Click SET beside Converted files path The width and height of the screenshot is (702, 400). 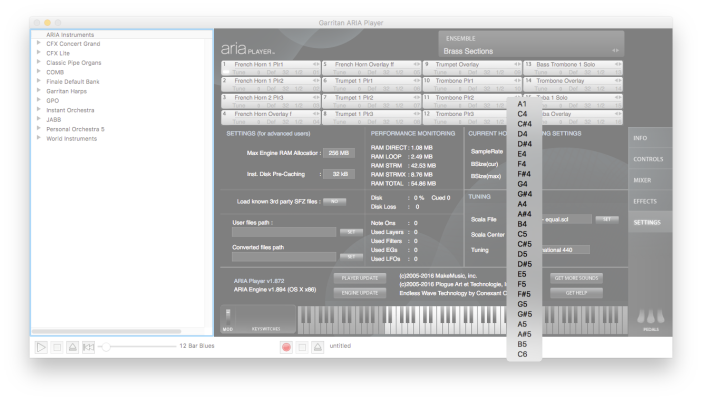[x=351, y=256]
